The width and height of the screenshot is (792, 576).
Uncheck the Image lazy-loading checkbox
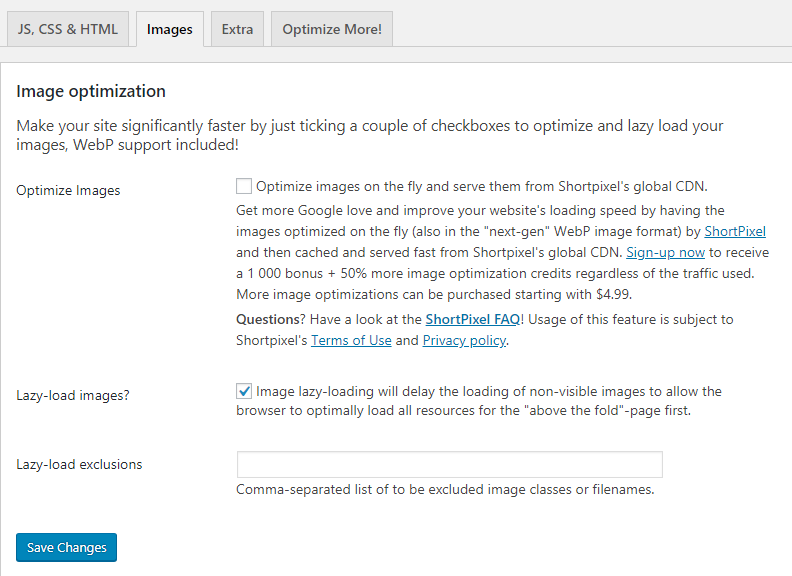[x=244, y=391]
